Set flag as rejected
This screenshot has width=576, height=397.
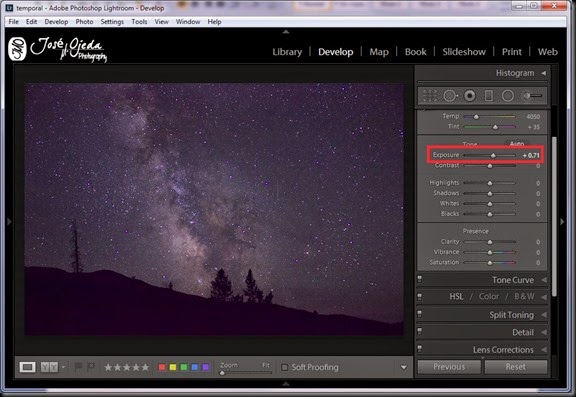pyautogui.click(x=90, y=367)
